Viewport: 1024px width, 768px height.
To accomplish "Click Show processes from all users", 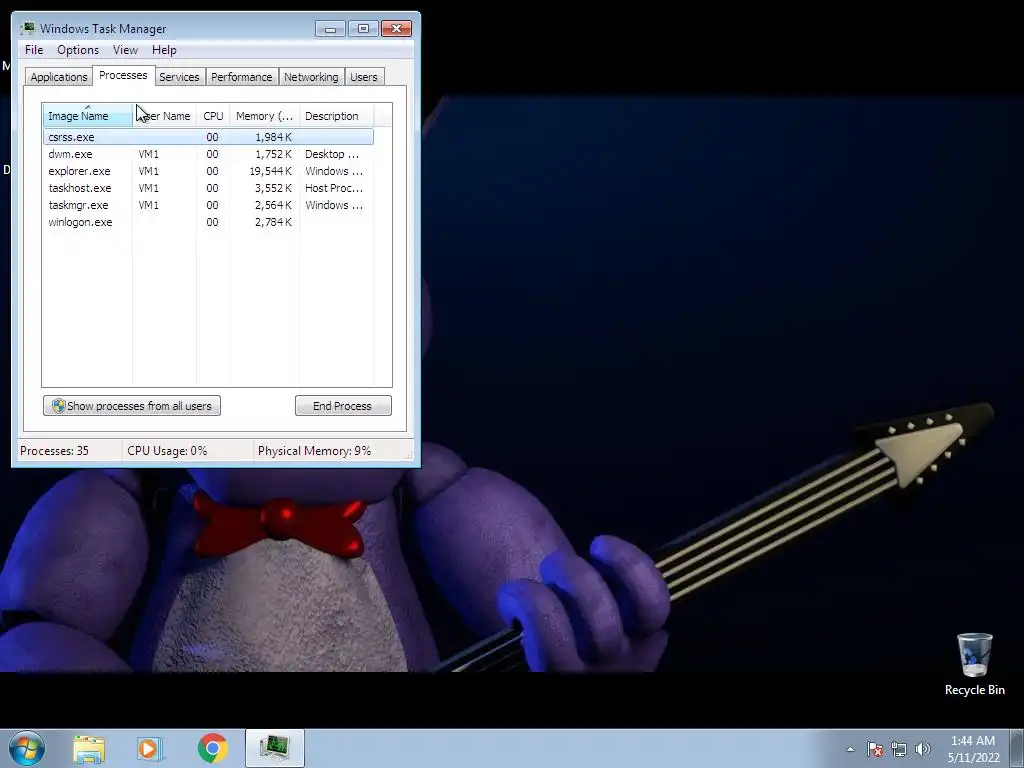I will pos(132,406).
